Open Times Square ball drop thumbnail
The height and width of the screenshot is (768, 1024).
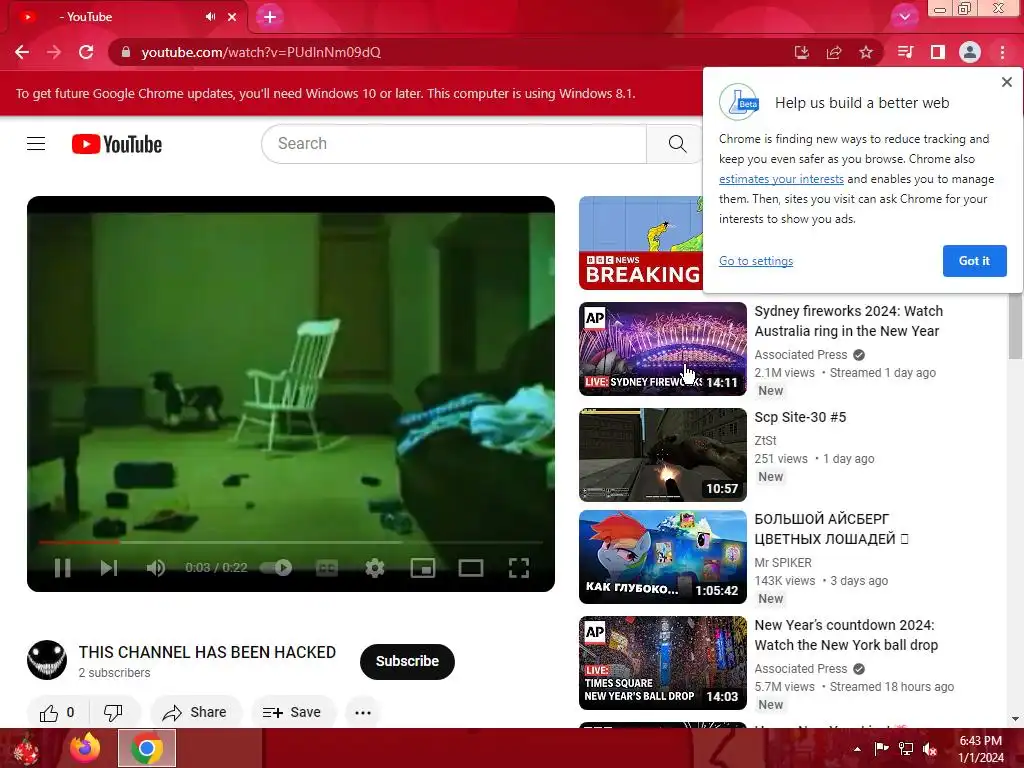(x=662, y=663)
